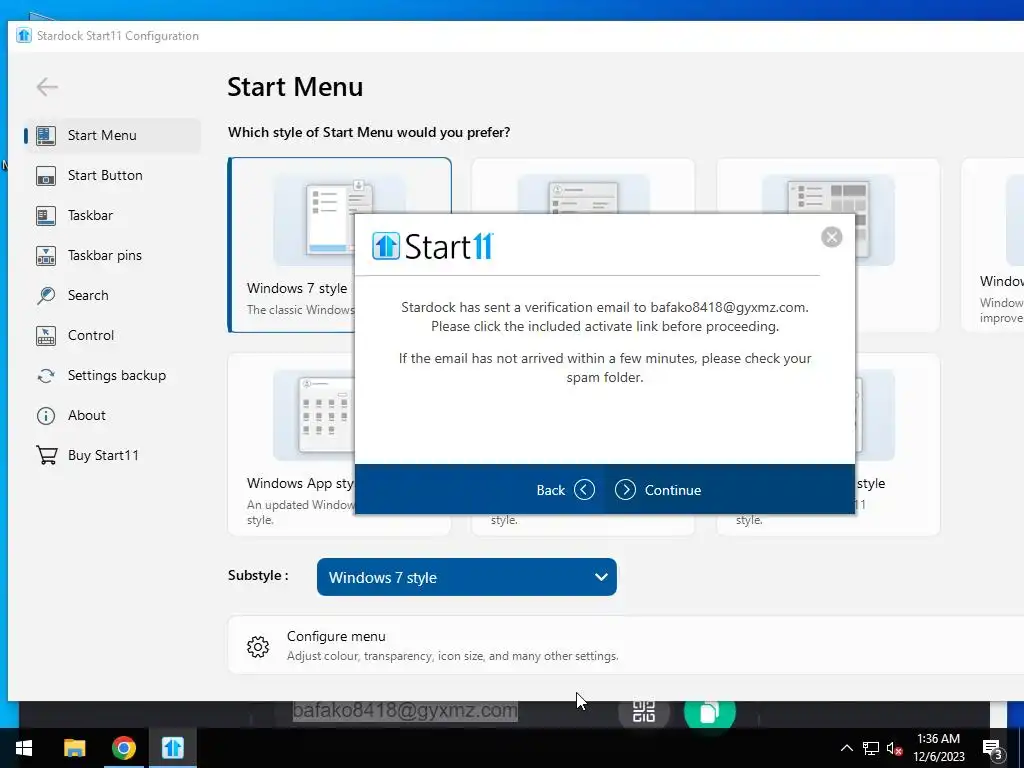Click the green copy button in background window
1024x768 pixels.
[x=710, y=713]
